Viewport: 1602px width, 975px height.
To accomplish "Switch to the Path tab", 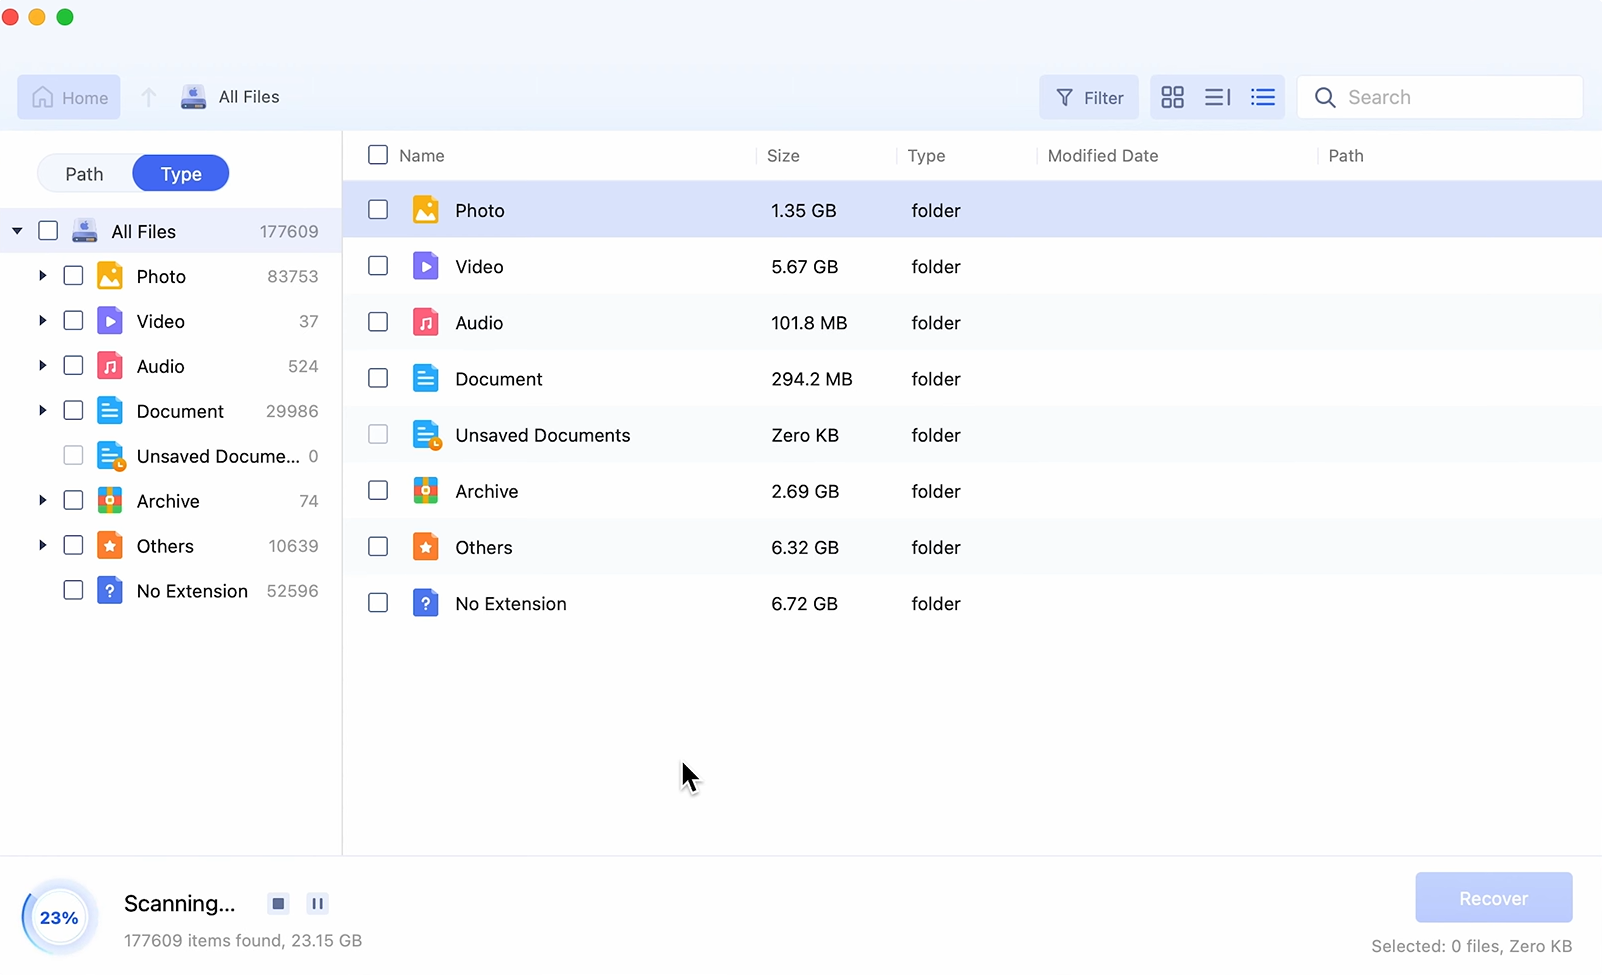I will (x=84, y=174).
